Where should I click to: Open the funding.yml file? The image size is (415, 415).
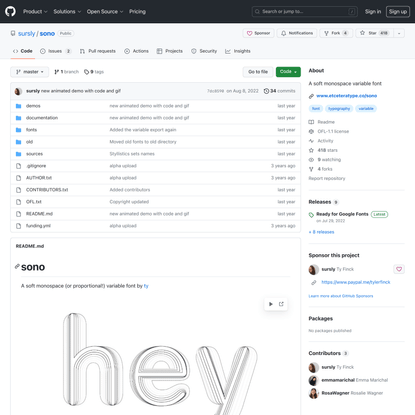38,226
